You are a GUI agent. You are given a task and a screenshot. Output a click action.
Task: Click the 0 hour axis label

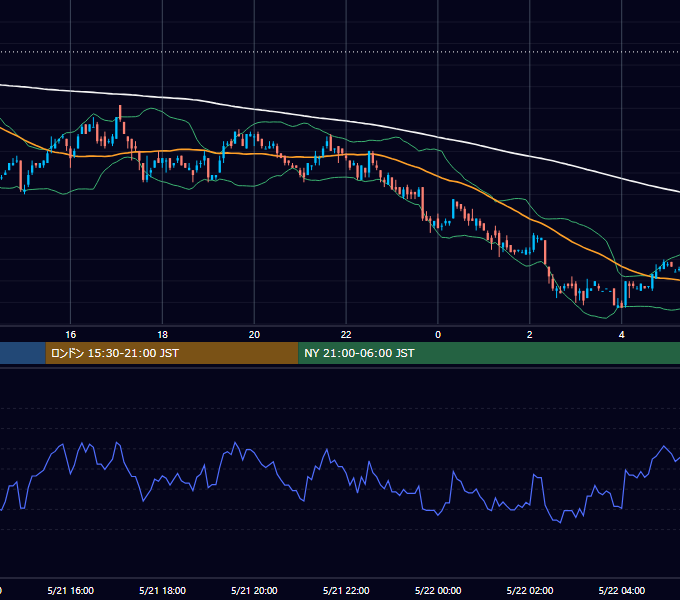438,335
